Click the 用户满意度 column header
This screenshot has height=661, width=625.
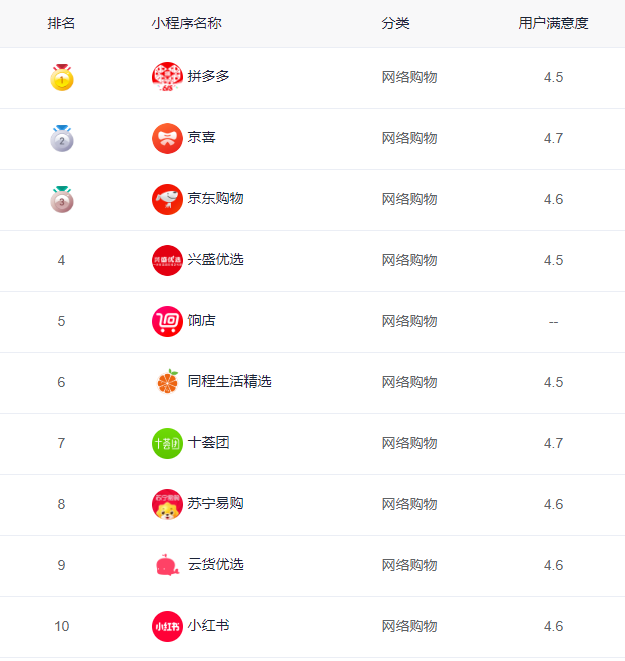pos(553,23)
